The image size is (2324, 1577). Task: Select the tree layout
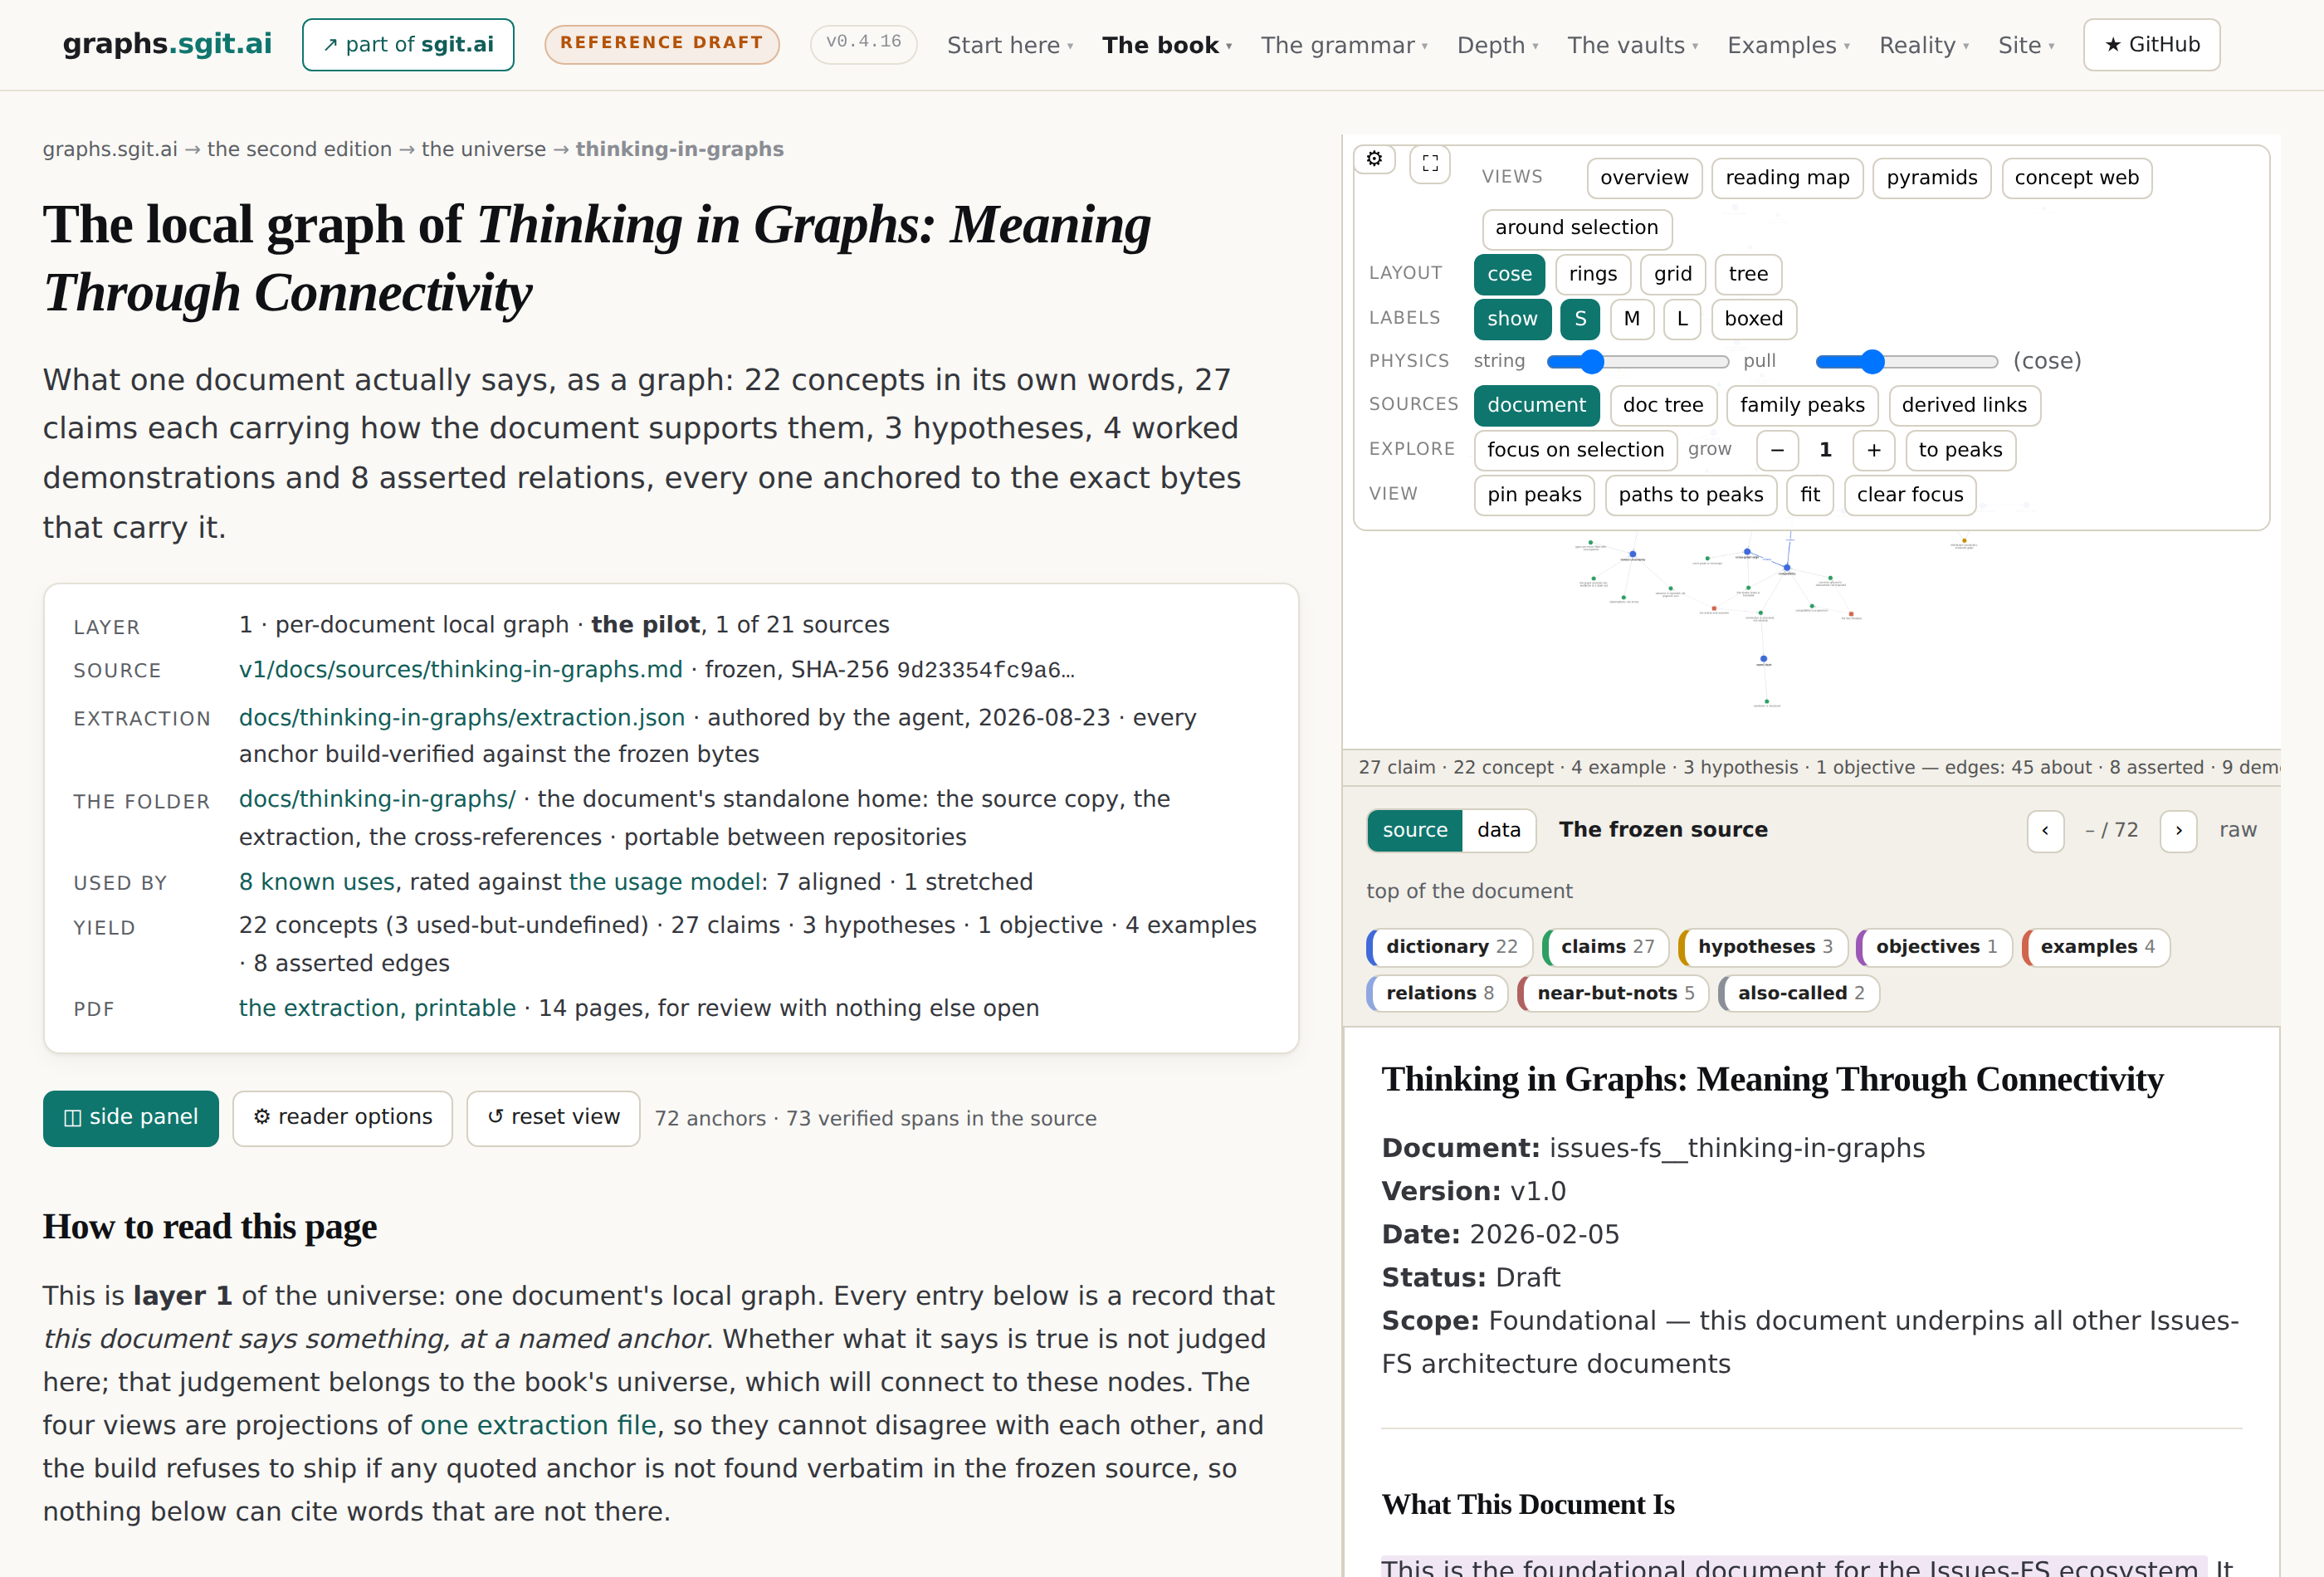coord(1748,274)
